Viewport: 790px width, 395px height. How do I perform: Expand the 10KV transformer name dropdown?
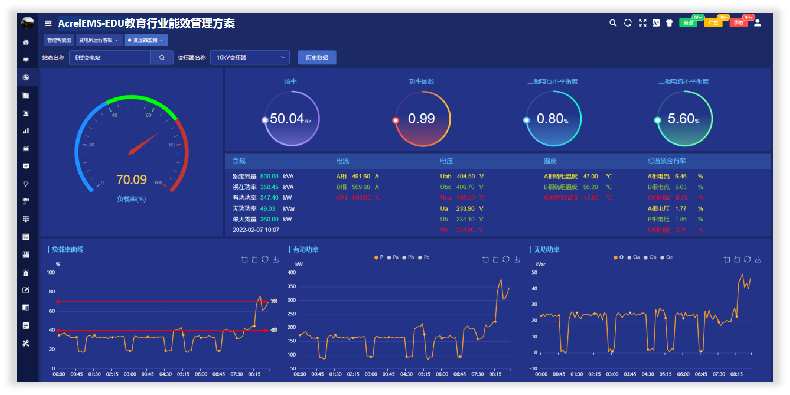pyautogui.click(x=250, y=57)
